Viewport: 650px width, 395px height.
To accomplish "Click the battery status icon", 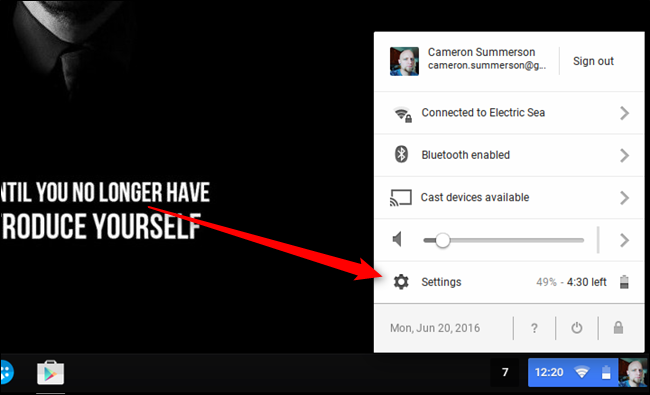I will click(624, 282).
